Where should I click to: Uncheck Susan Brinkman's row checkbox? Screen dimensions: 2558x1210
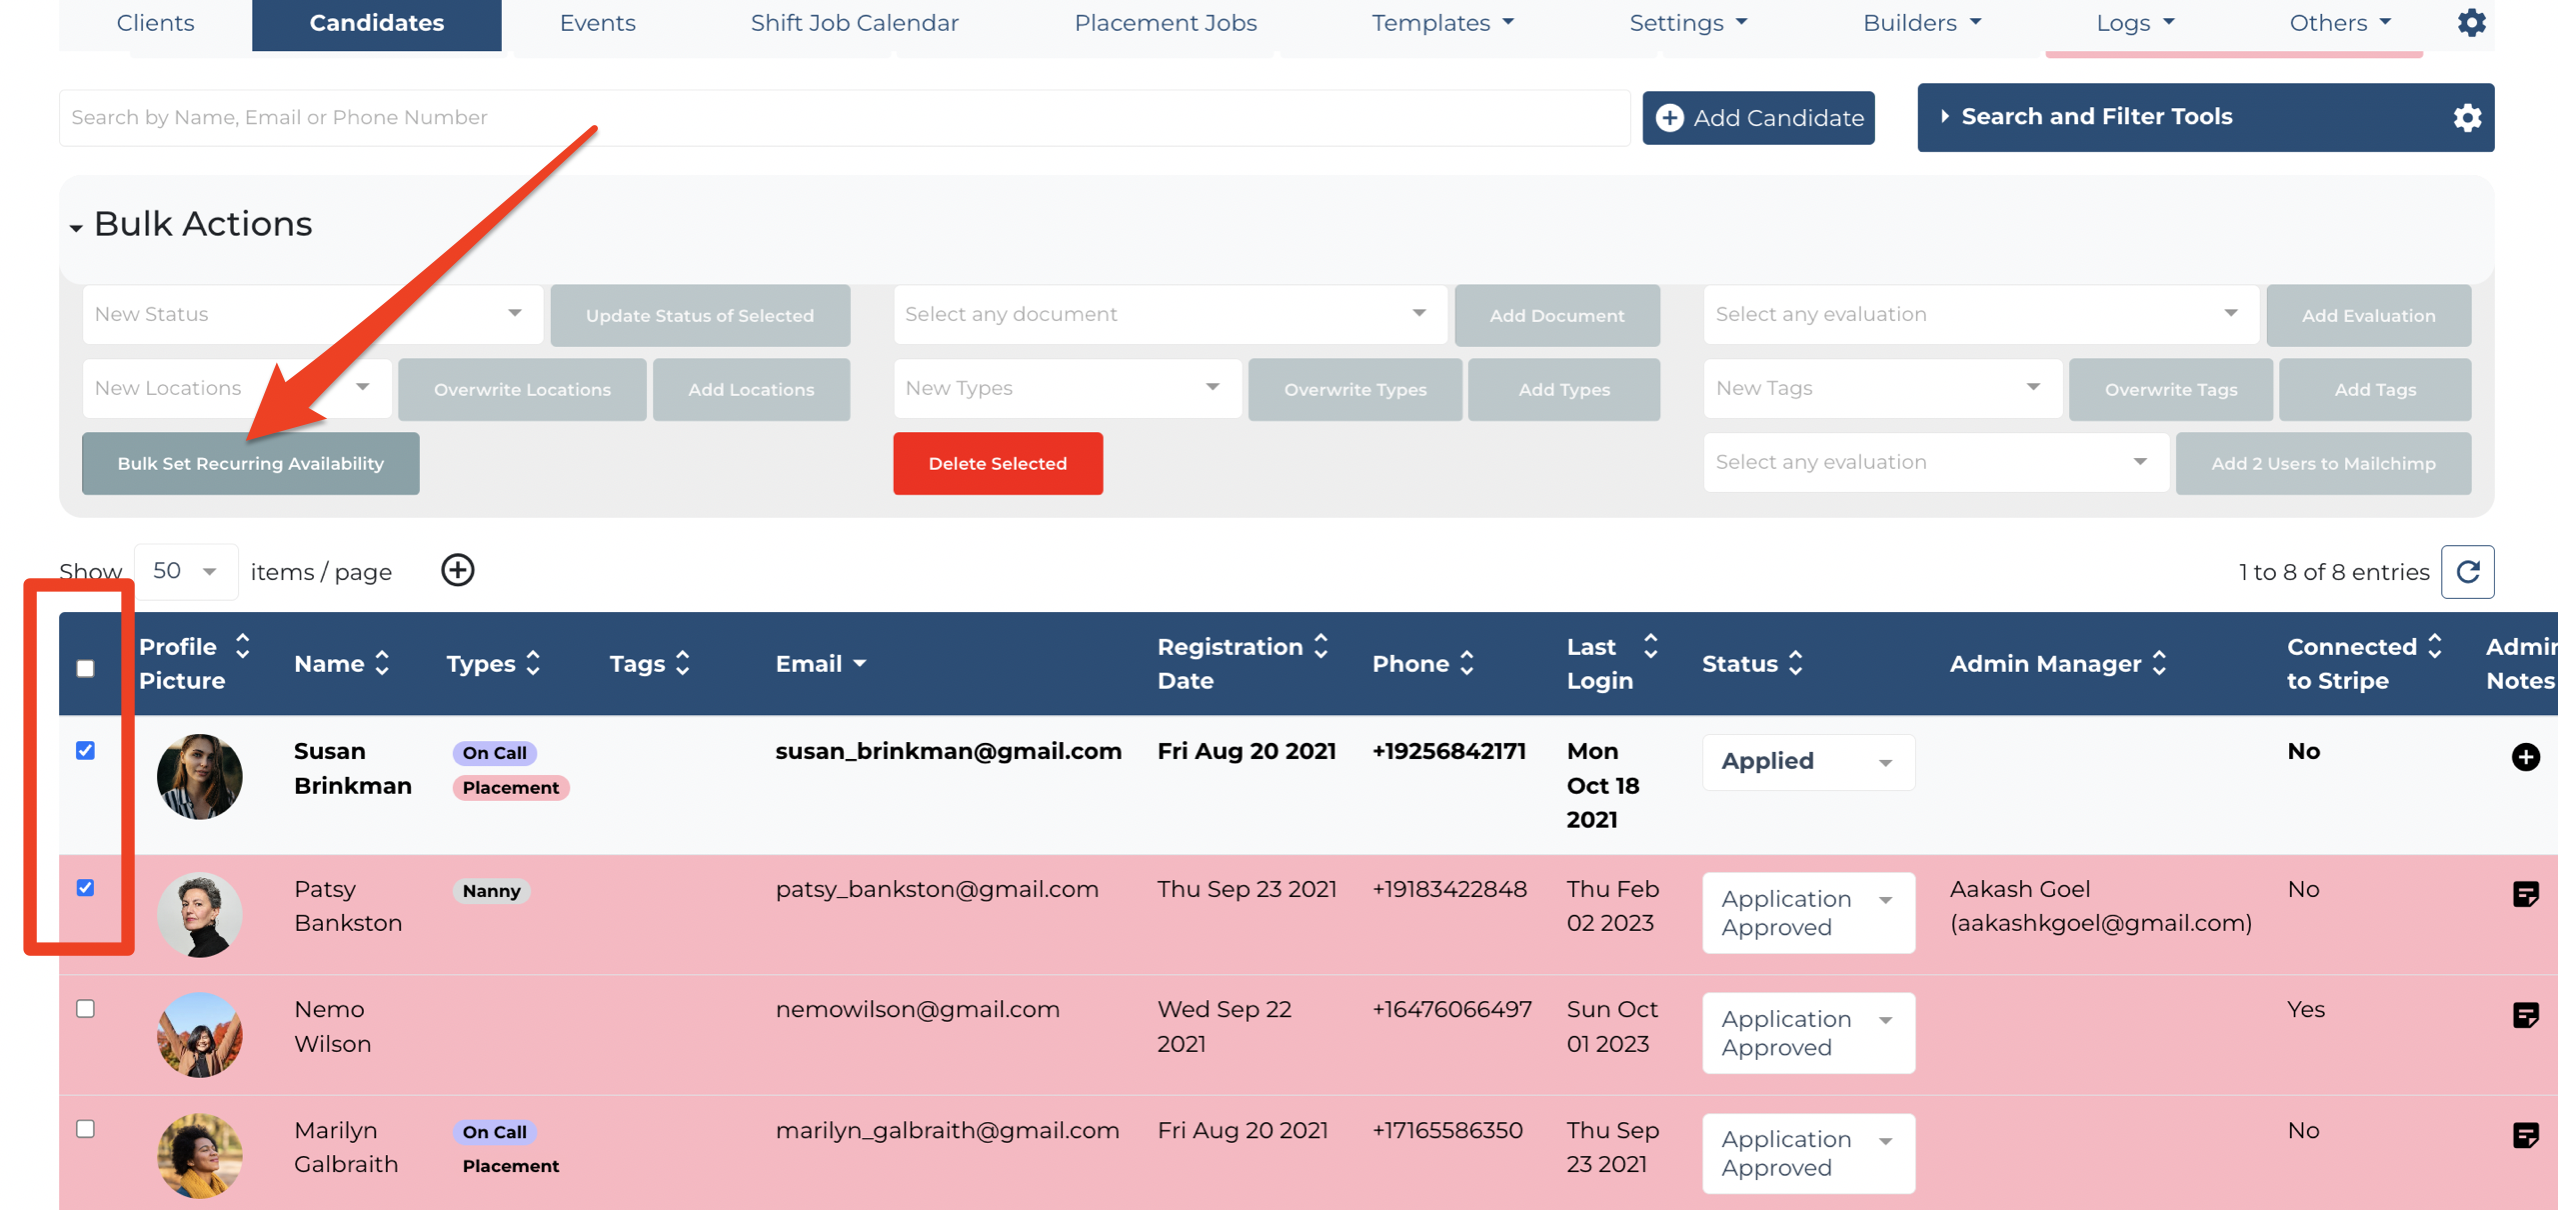pos(86,751)
